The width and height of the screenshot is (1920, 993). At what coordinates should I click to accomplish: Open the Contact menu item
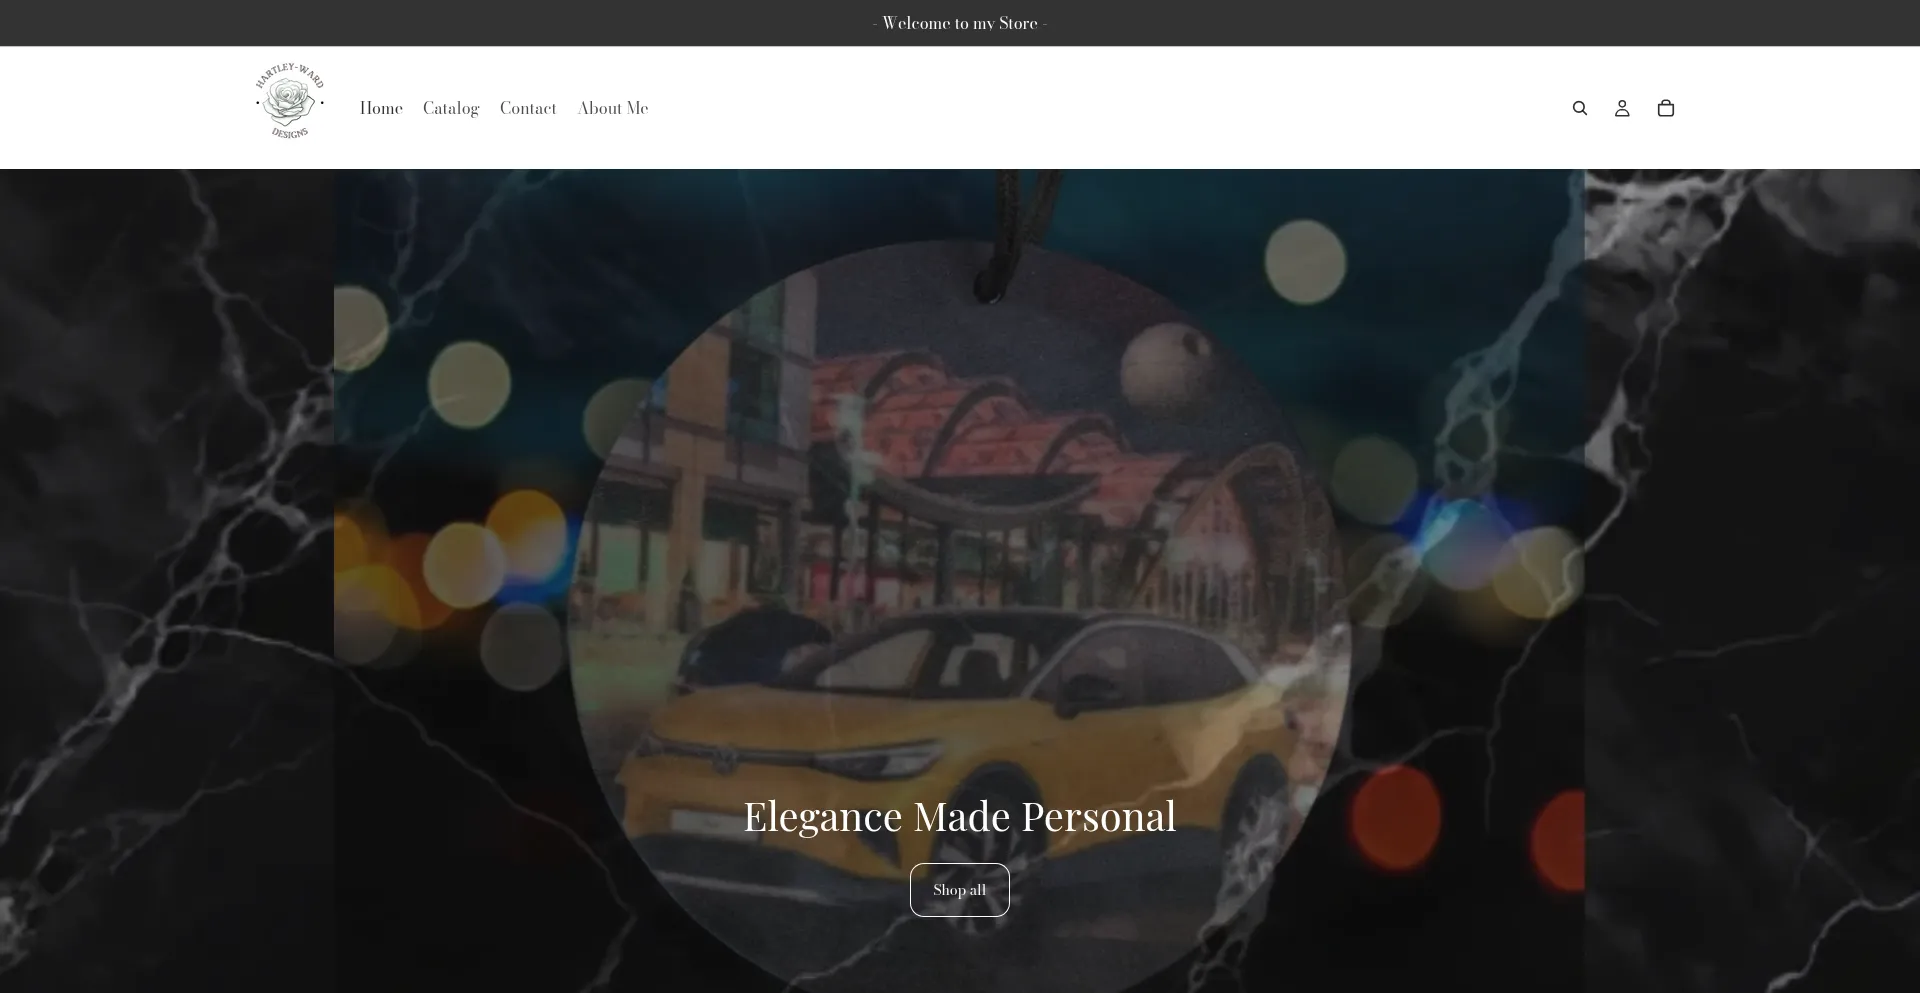(528, 108)
